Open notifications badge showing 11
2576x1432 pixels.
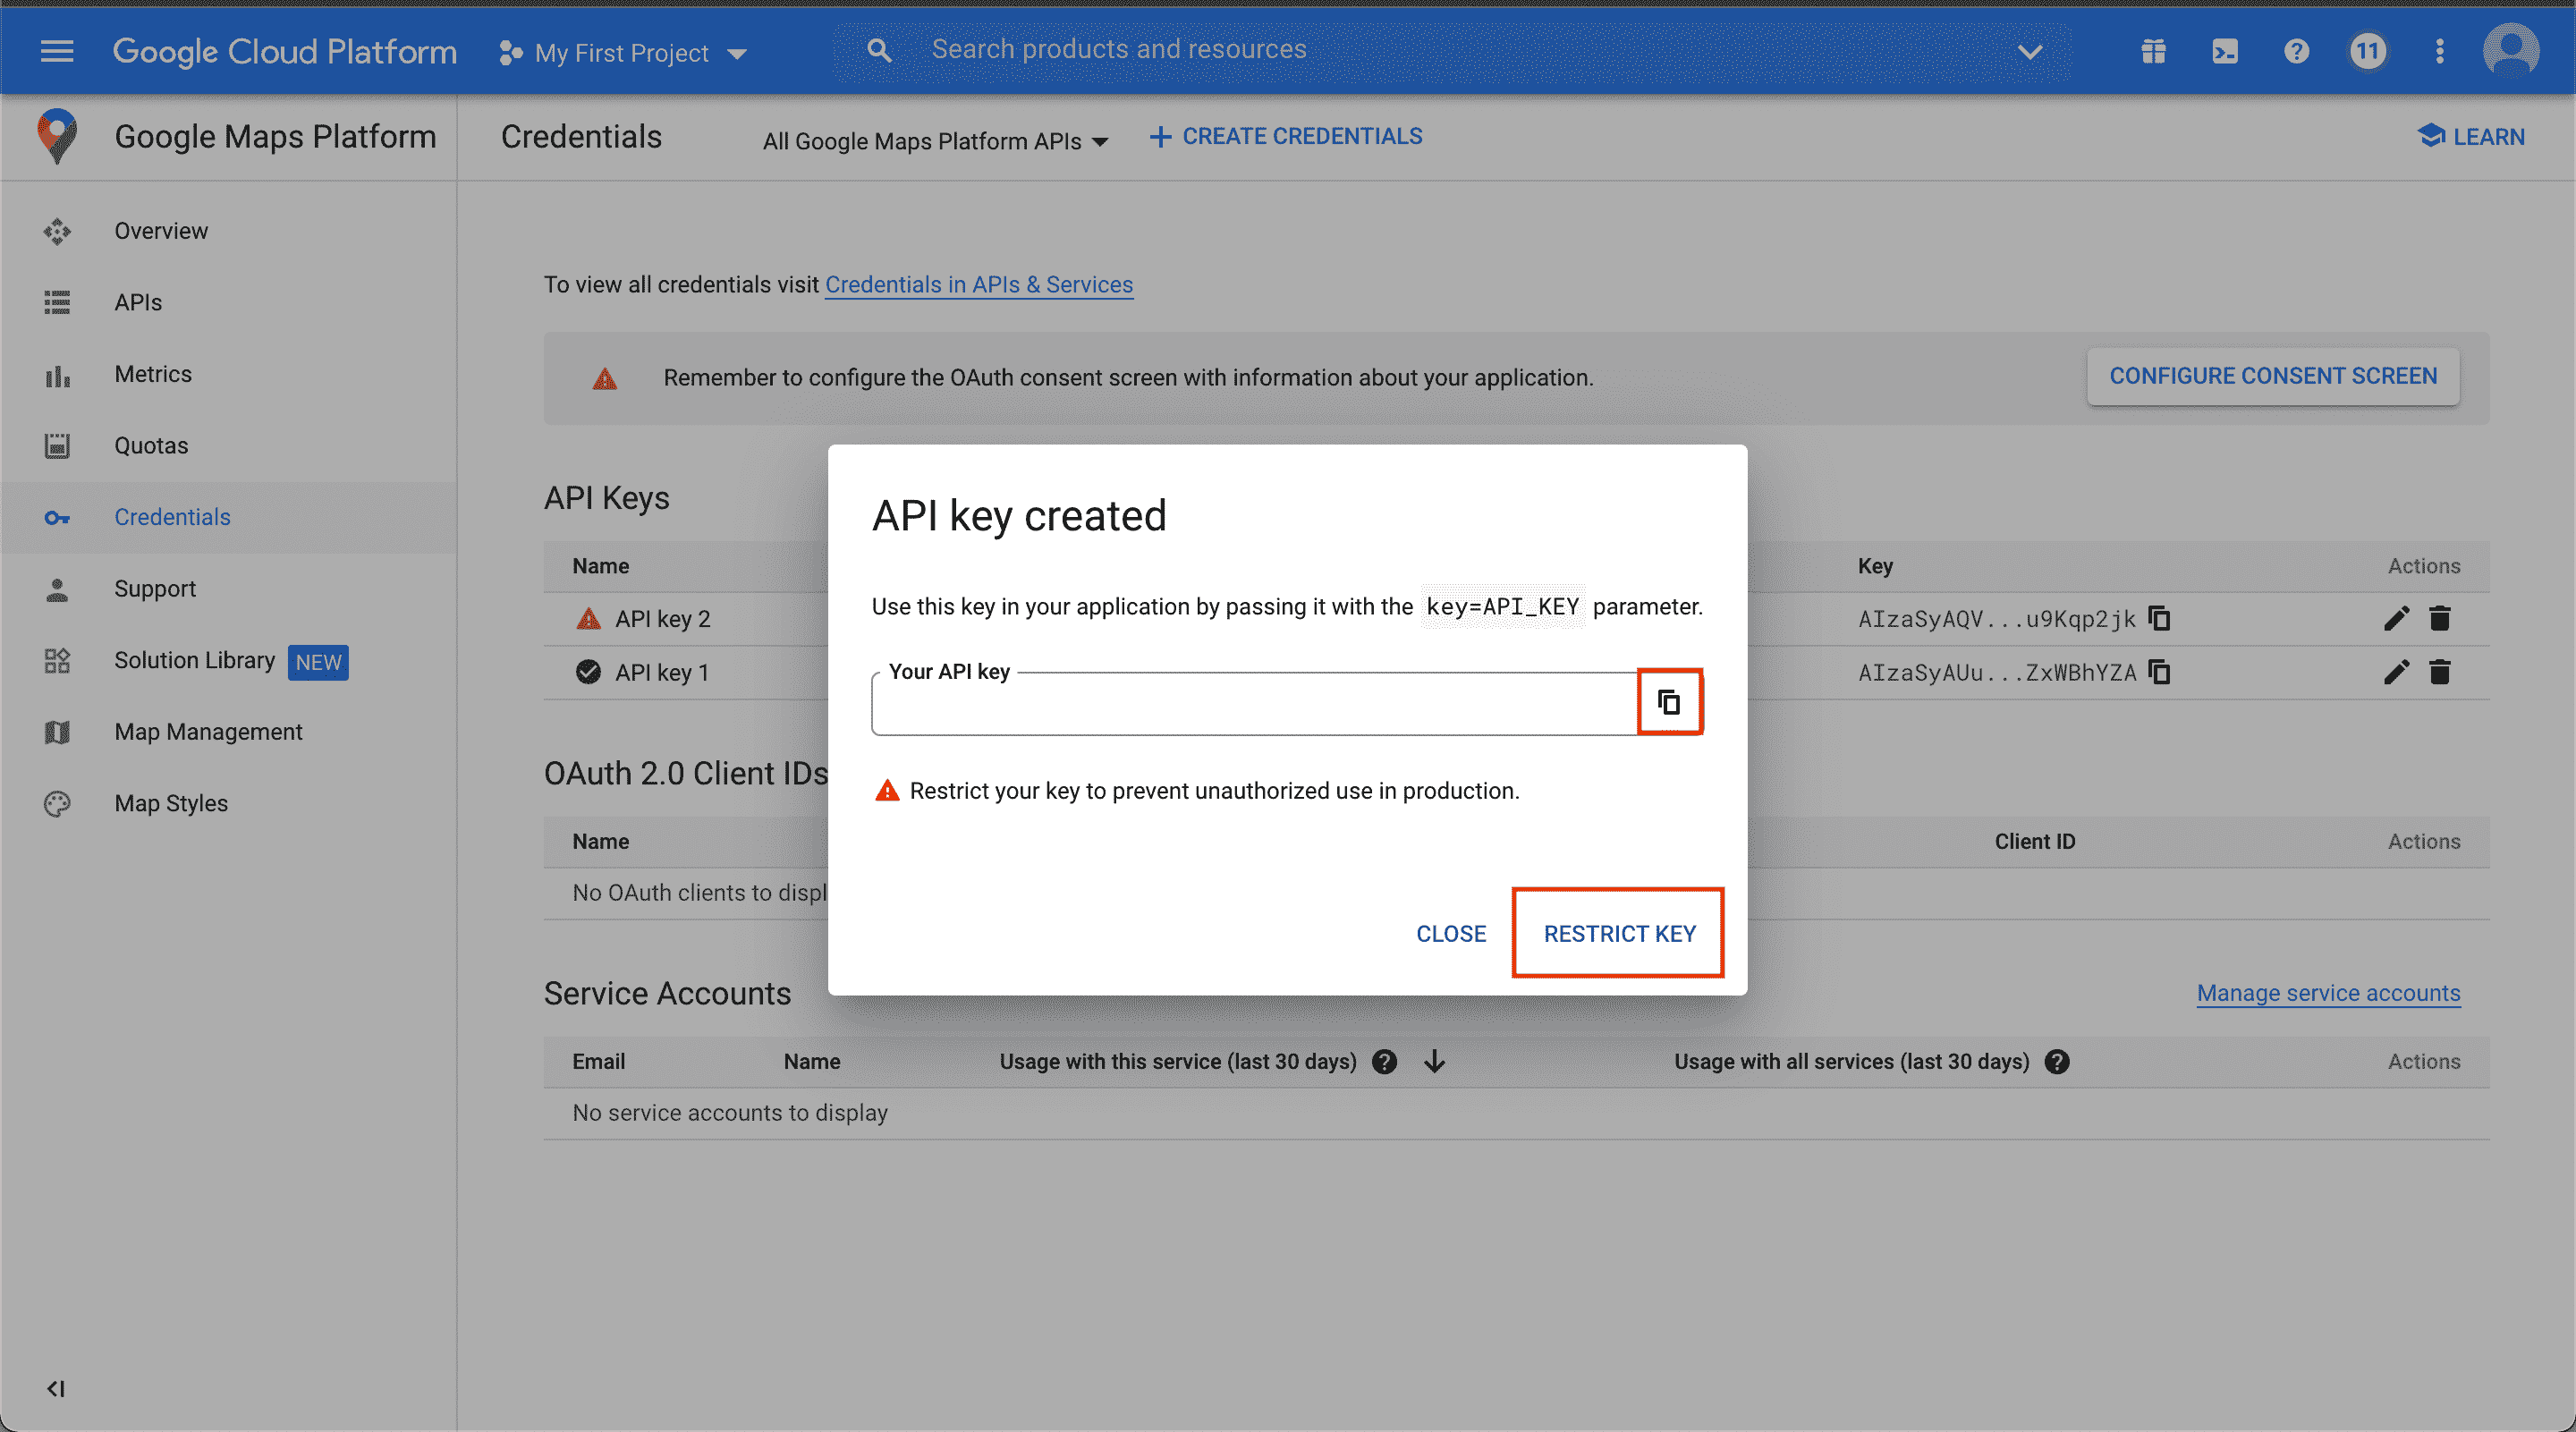[2368, 51]
